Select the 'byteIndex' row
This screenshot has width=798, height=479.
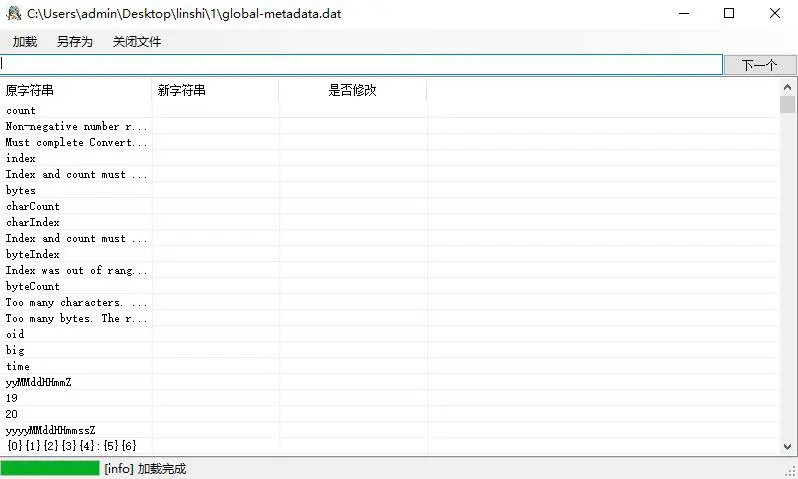point(389,254)
